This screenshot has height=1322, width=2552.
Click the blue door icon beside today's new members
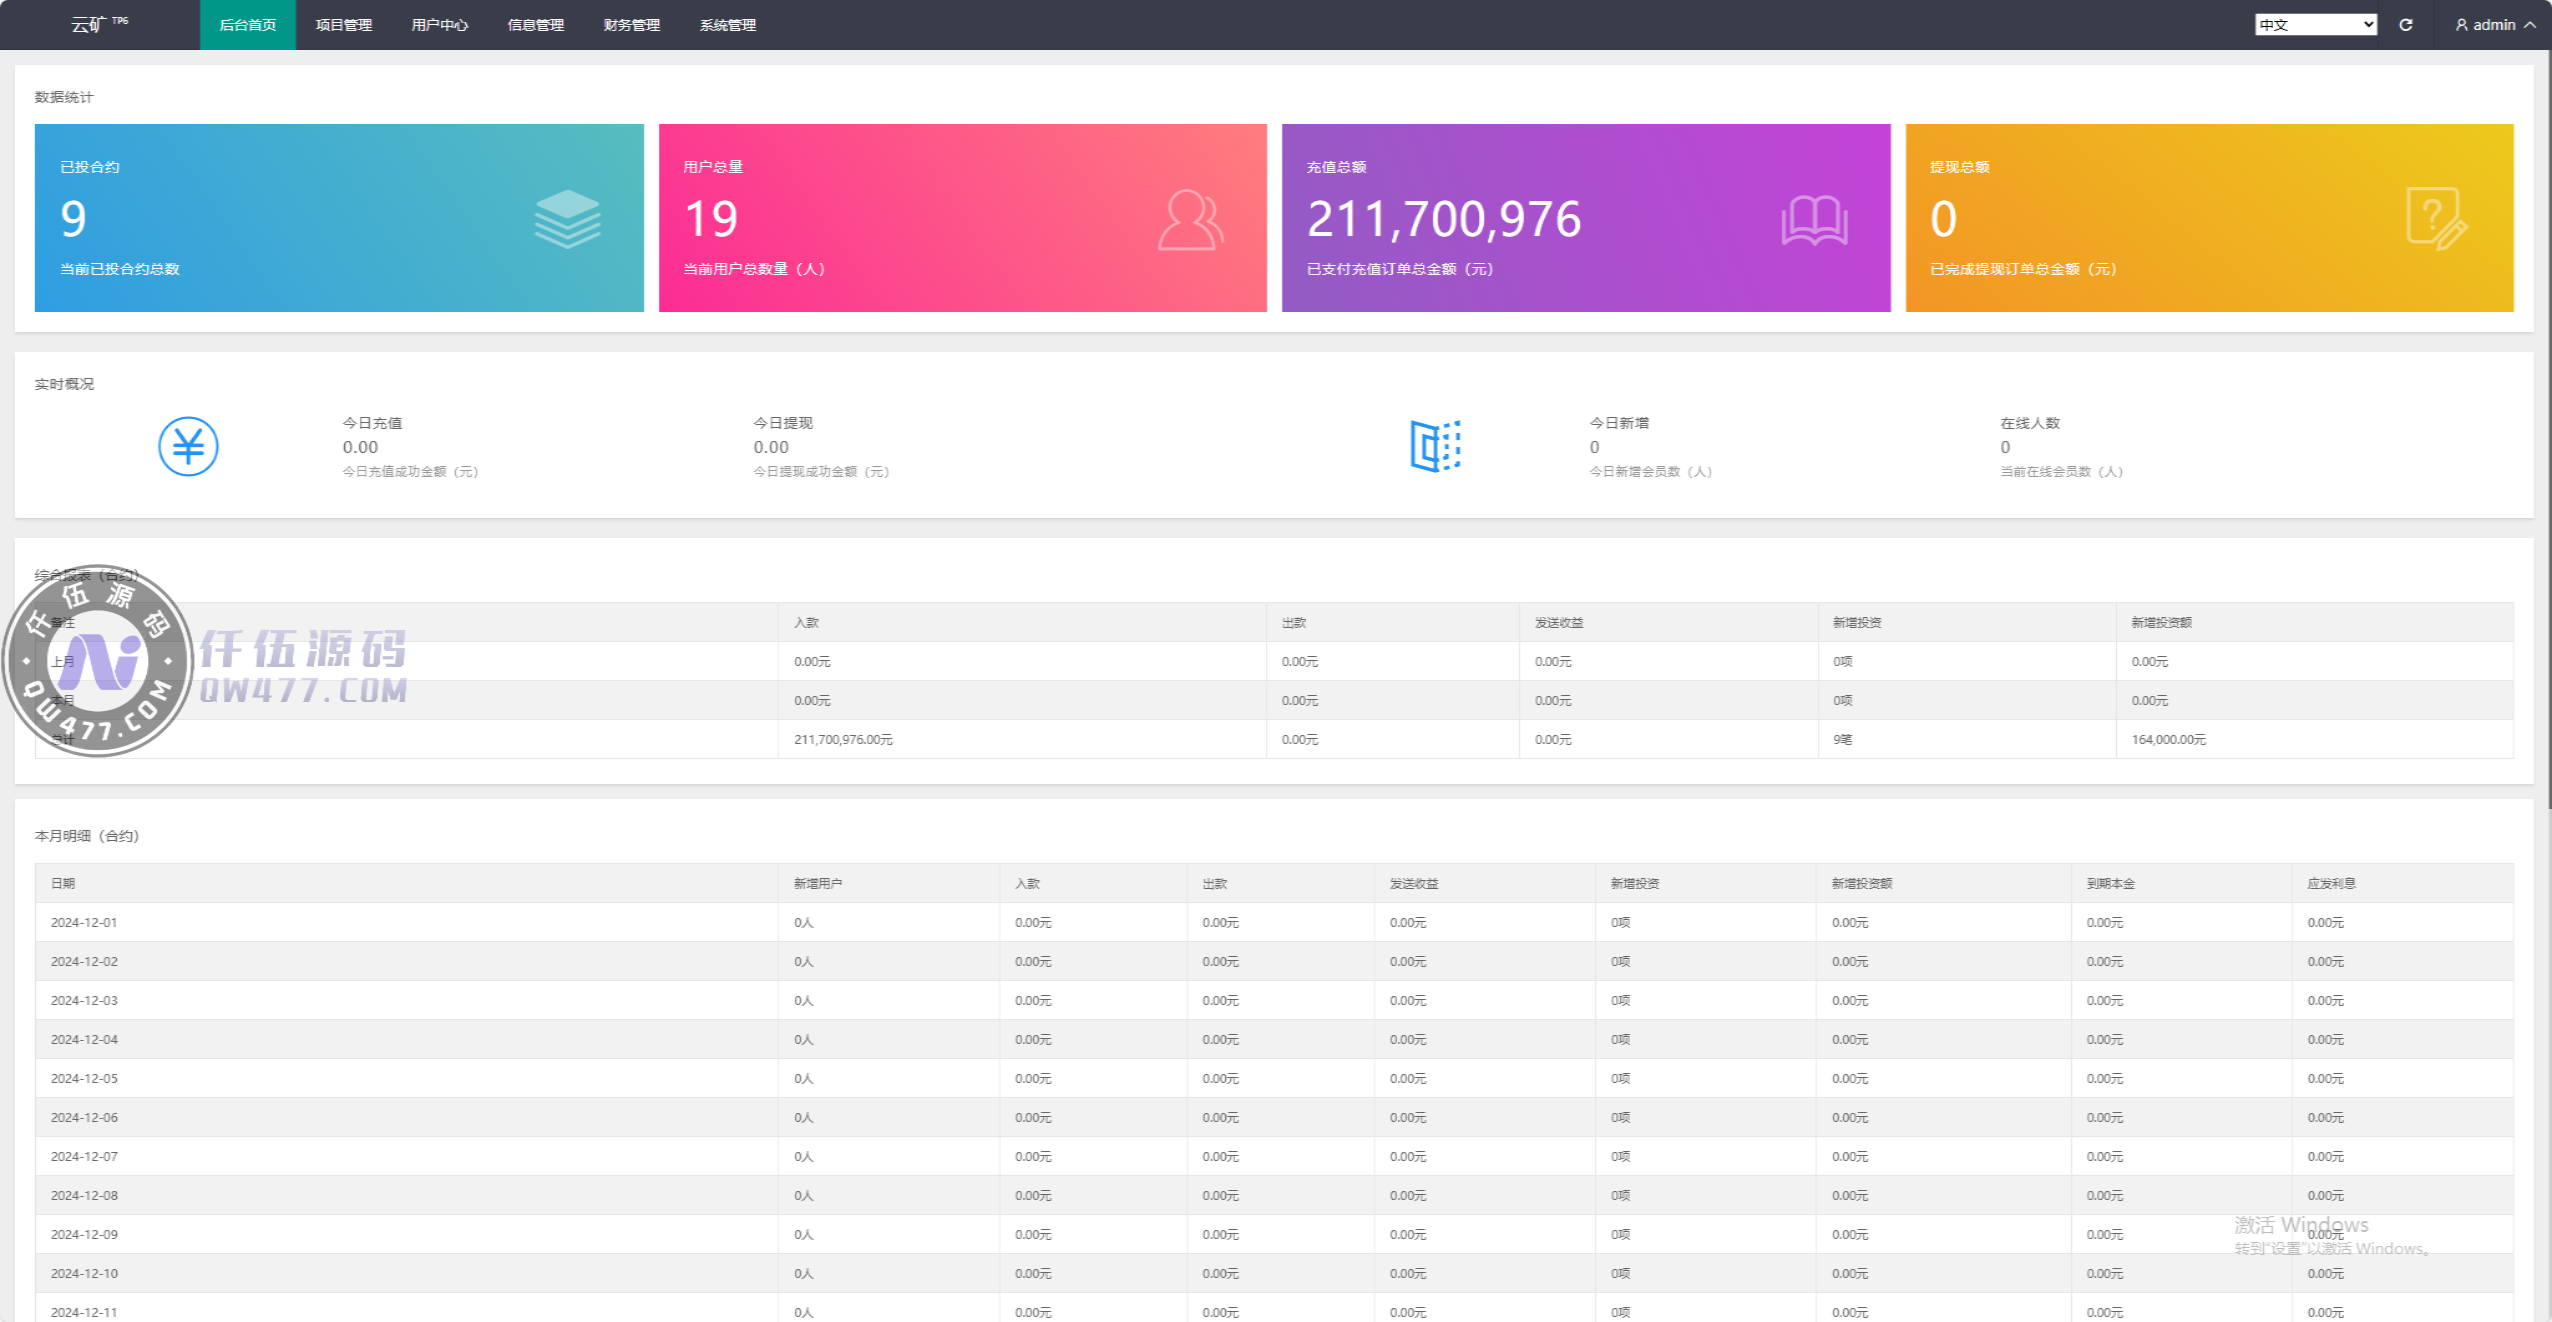coord(1435,446)
